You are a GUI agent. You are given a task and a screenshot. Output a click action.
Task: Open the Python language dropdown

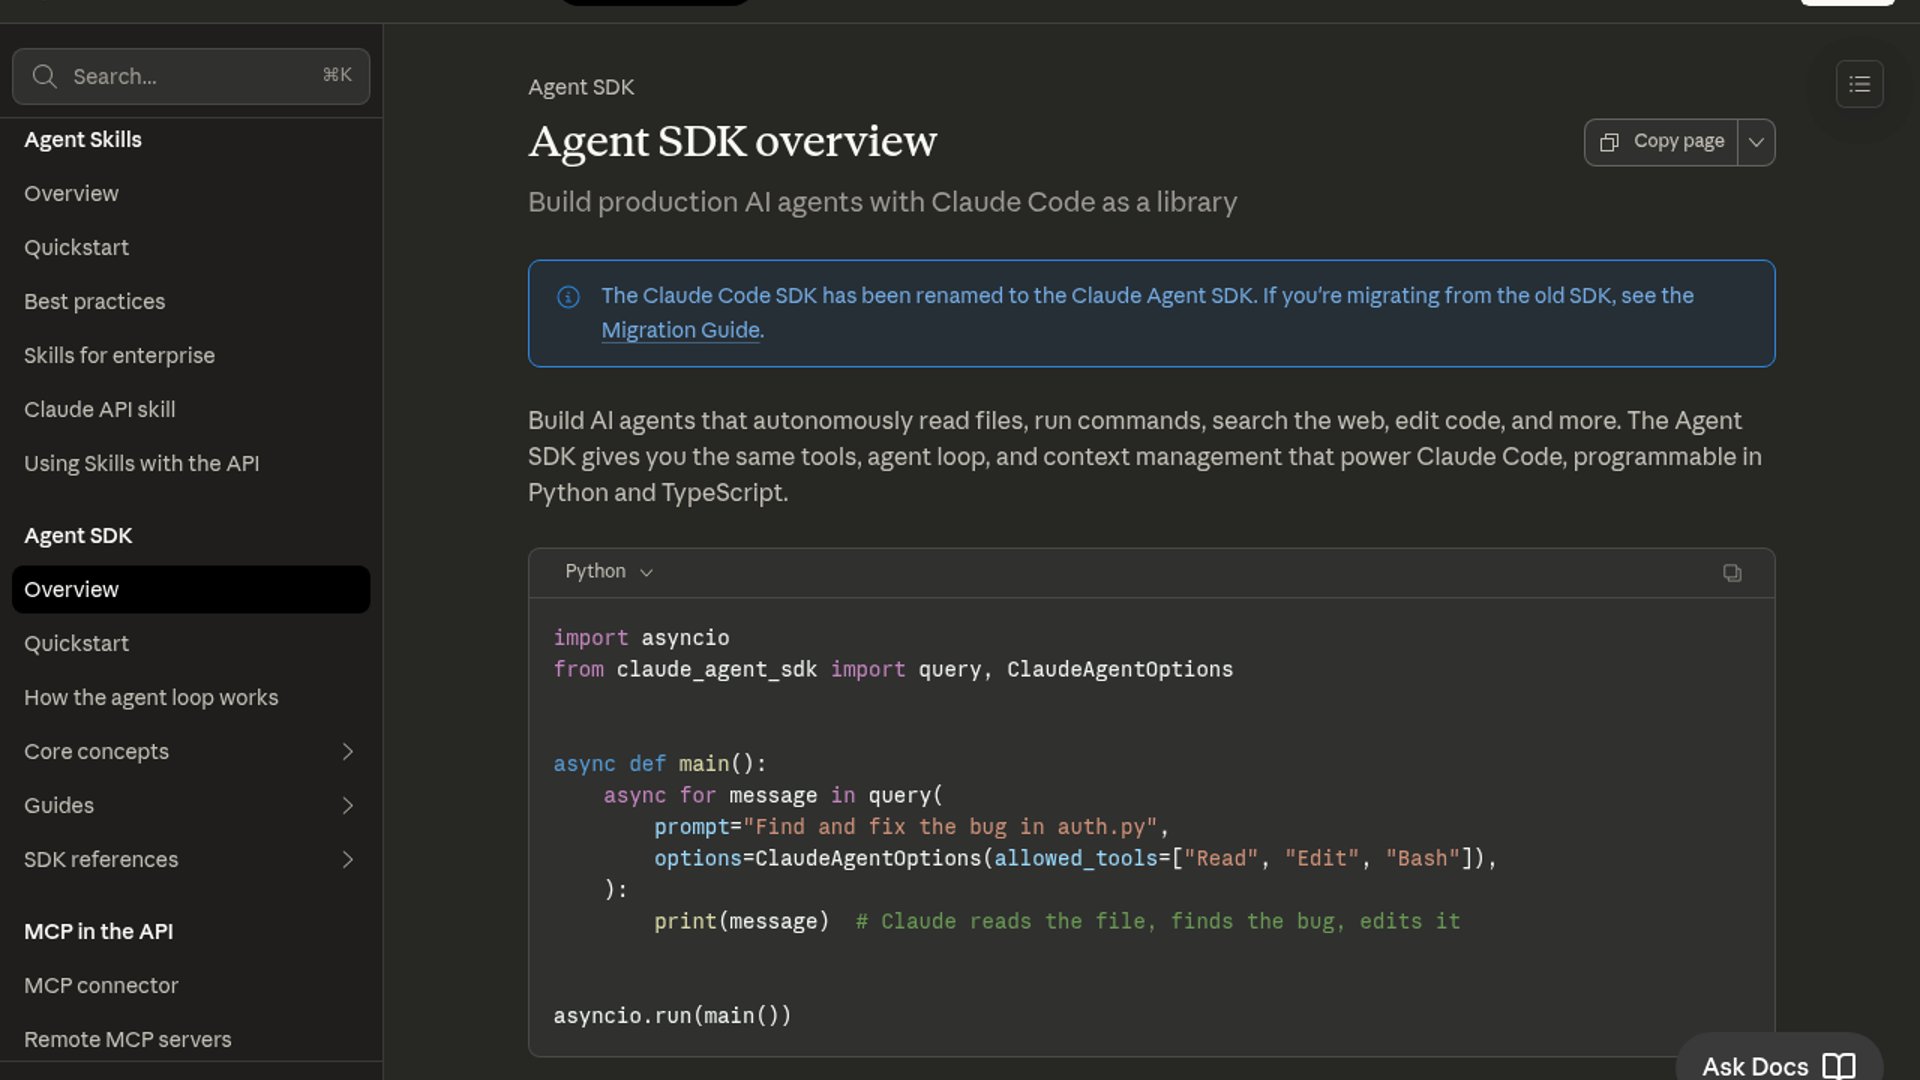pos(608,572)
